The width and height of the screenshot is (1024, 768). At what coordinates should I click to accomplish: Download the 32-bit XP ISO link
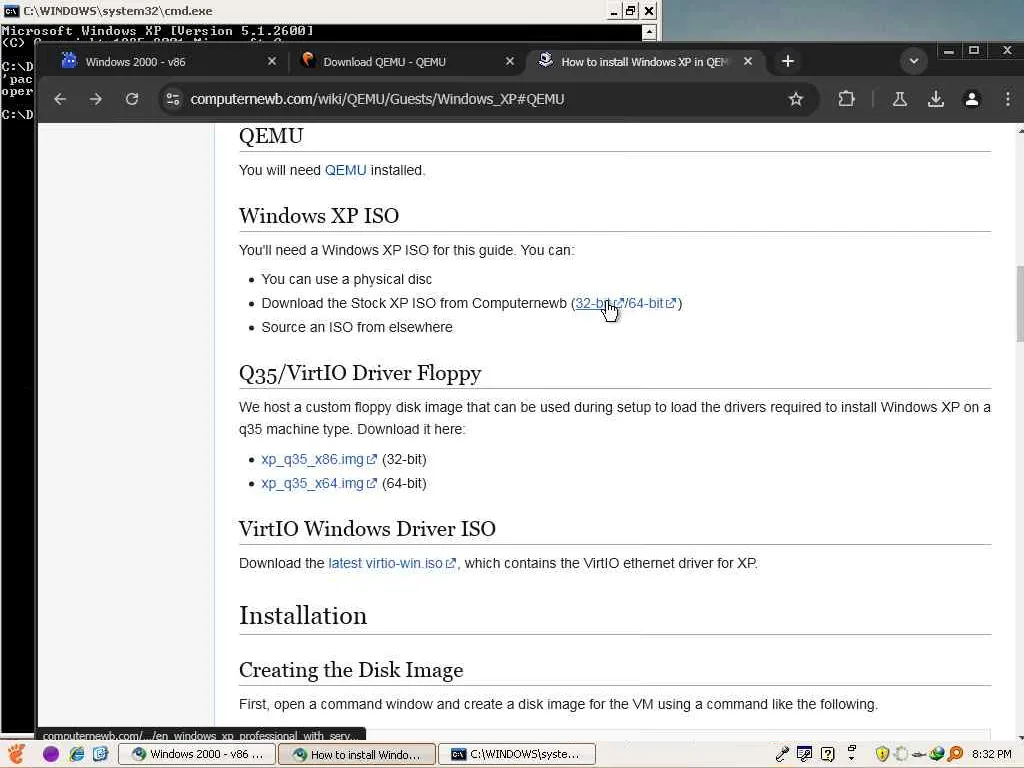click(x=599, y=304)
